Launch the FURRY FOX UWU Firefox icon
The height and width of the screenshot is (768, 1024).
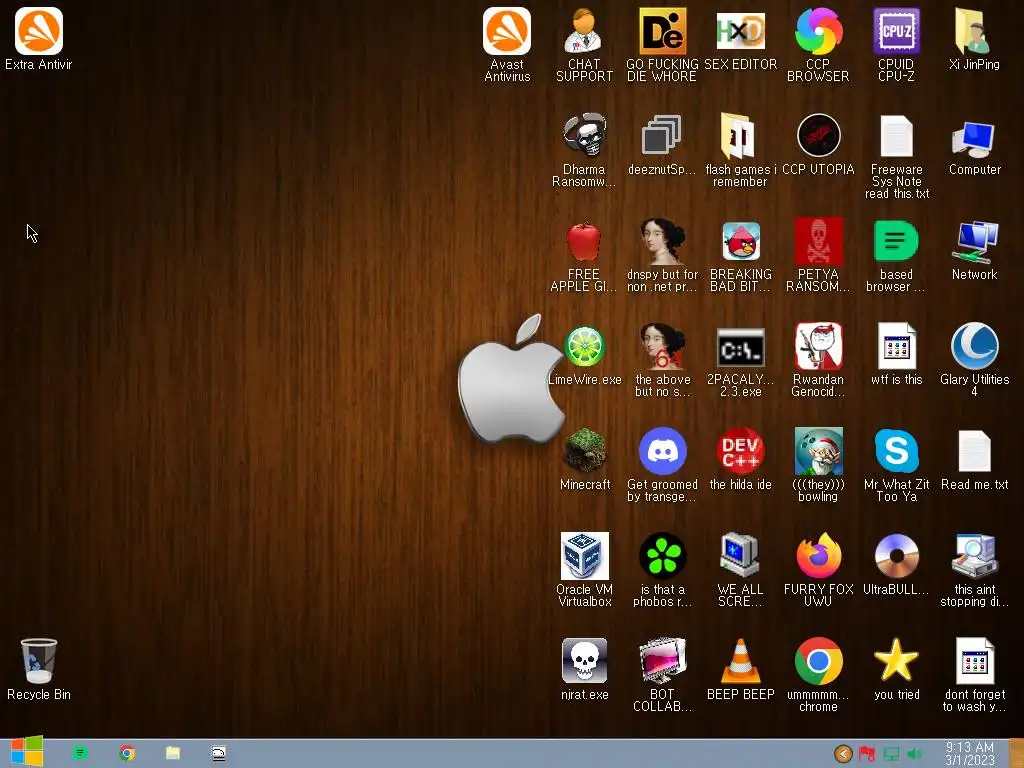[x=818, y=571]
